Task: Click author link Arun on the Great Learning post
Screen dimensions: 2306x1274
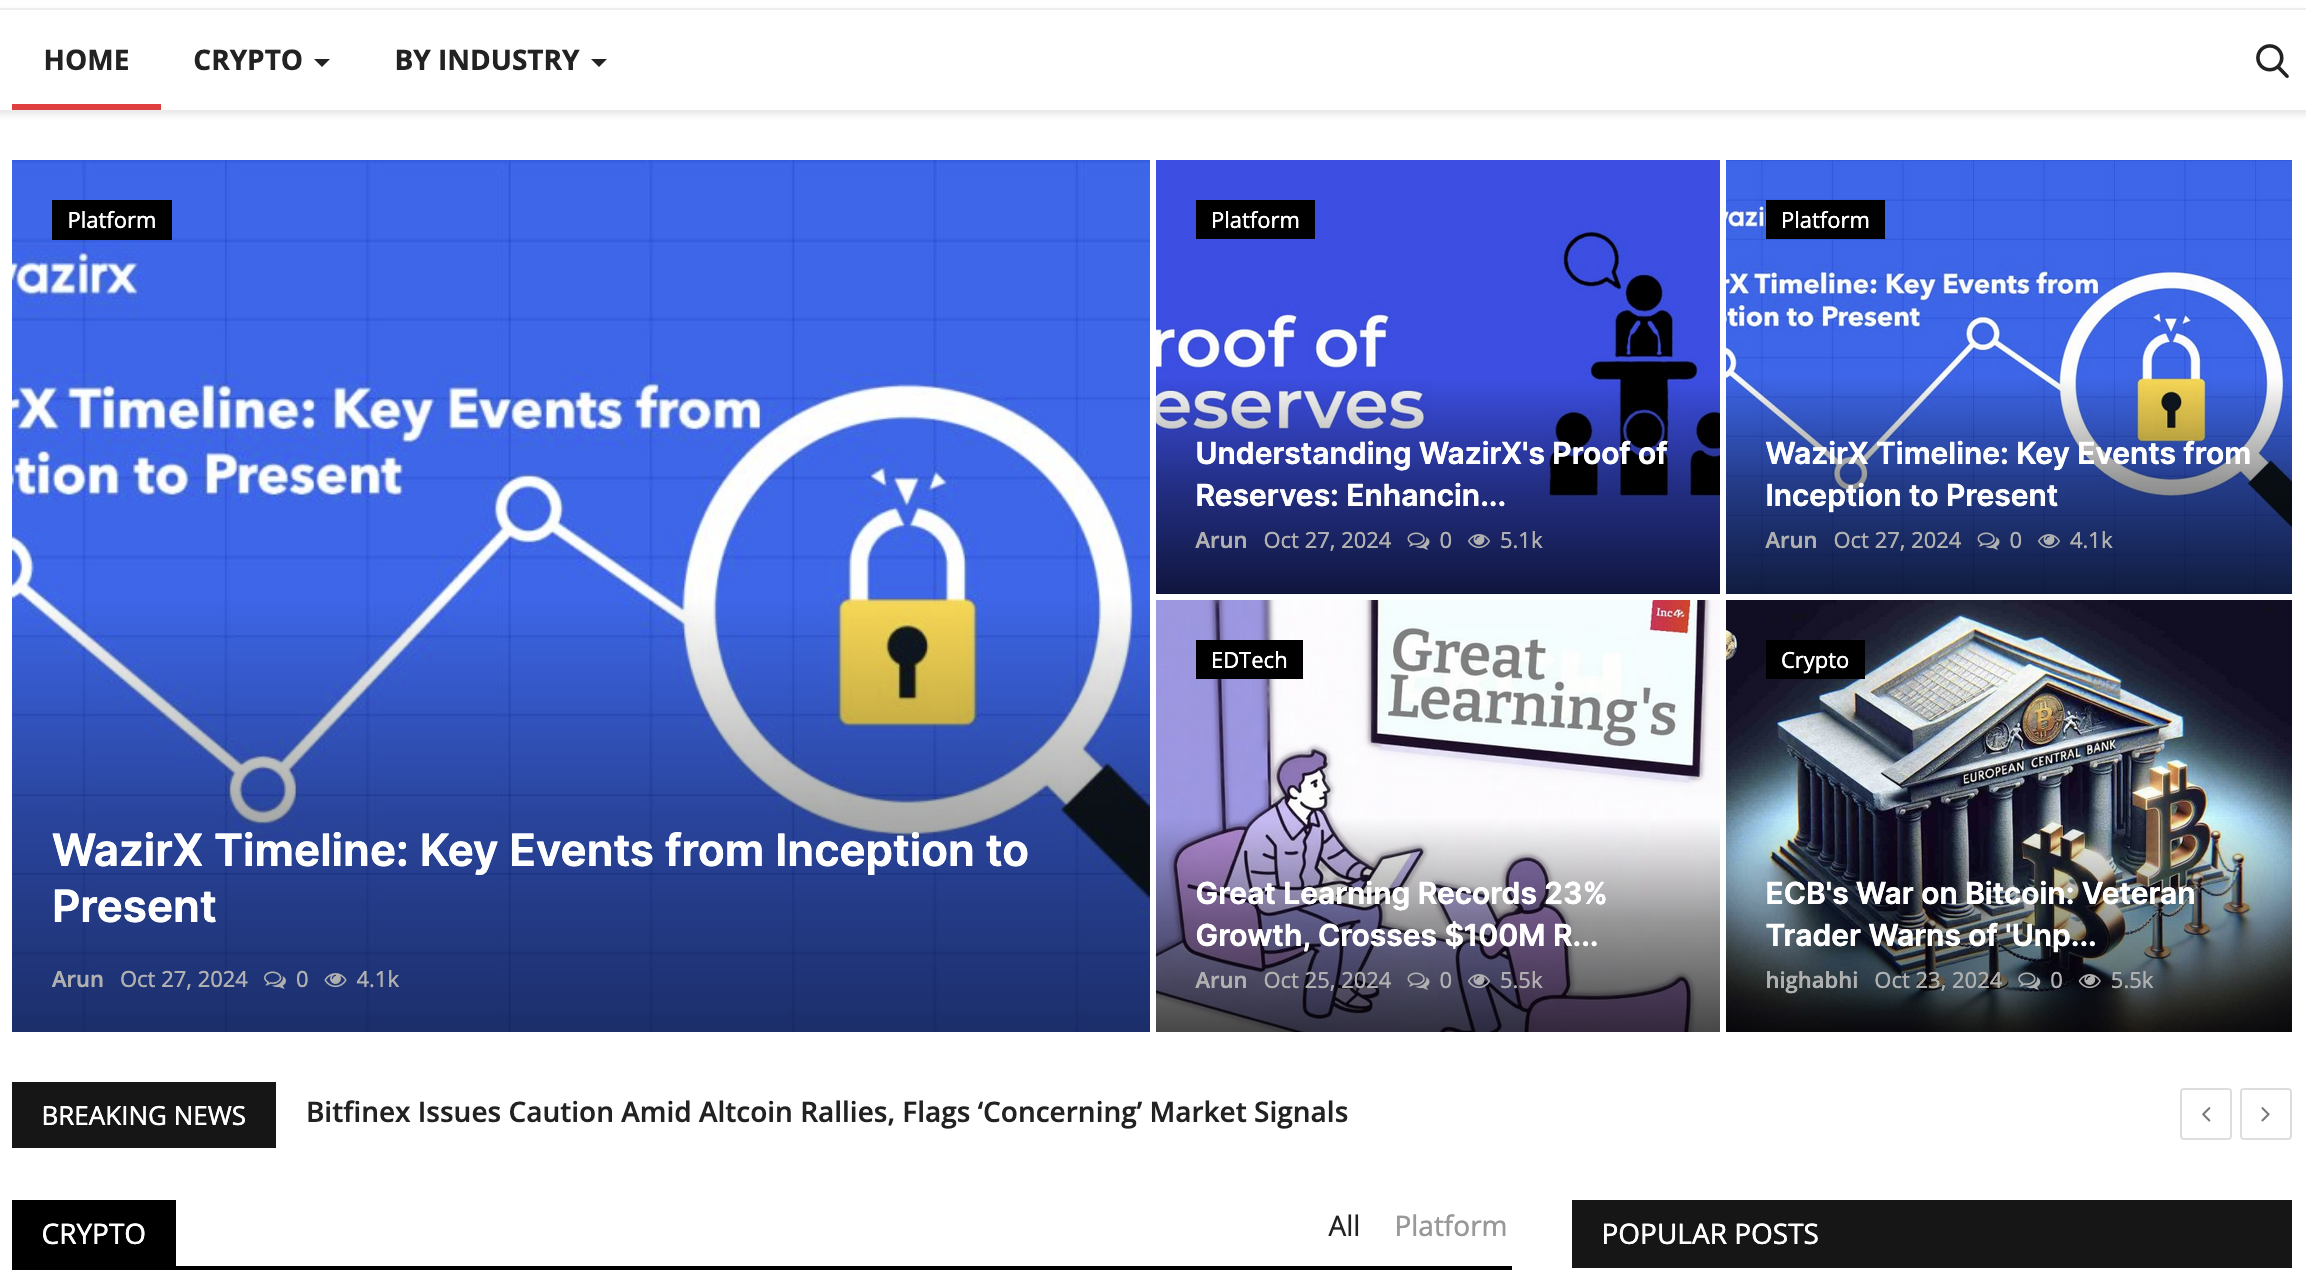Action: pos(1220,981)
